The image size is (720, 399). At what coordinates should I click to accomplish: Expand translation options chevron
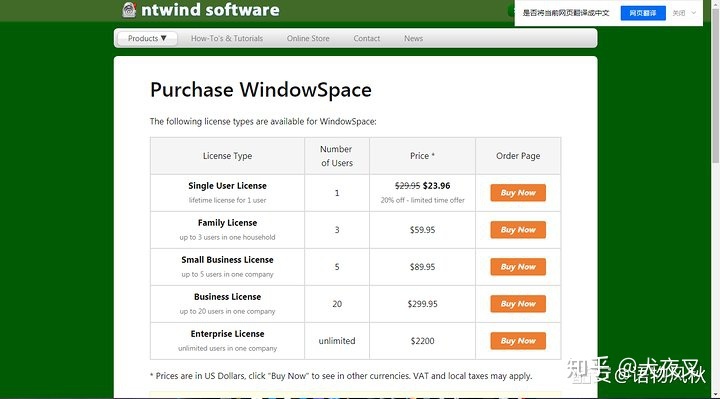coord(693,13)
